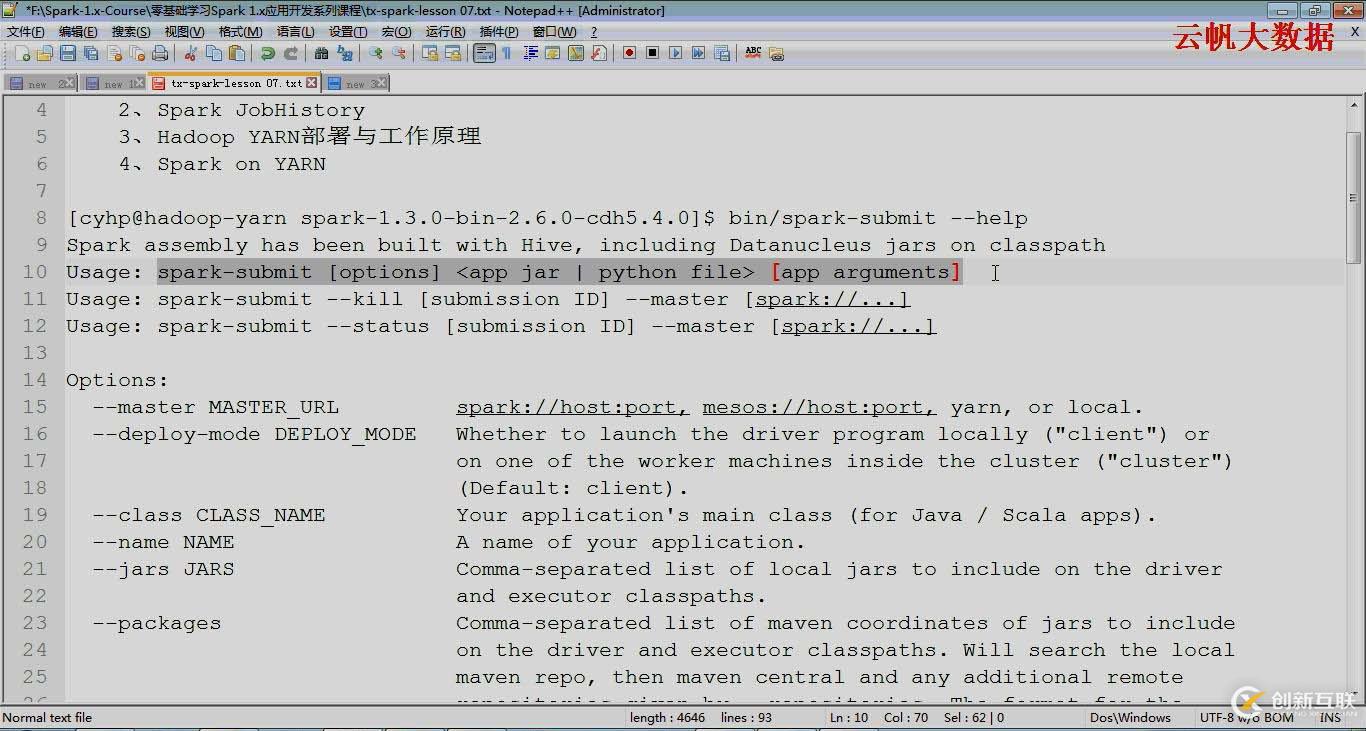Image resolution: width=1366 pixels, height=731 pixels.
Task: Open the Replace dialog icon
Action: (x=344, y=53)
